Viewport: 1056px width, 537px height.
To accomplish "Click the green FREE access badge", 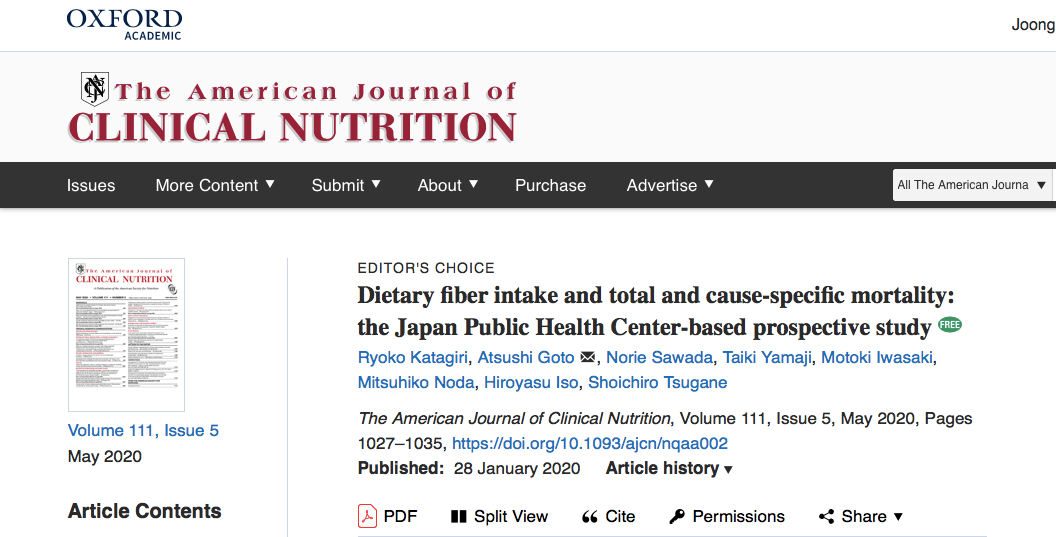I will tap(949, 326).
